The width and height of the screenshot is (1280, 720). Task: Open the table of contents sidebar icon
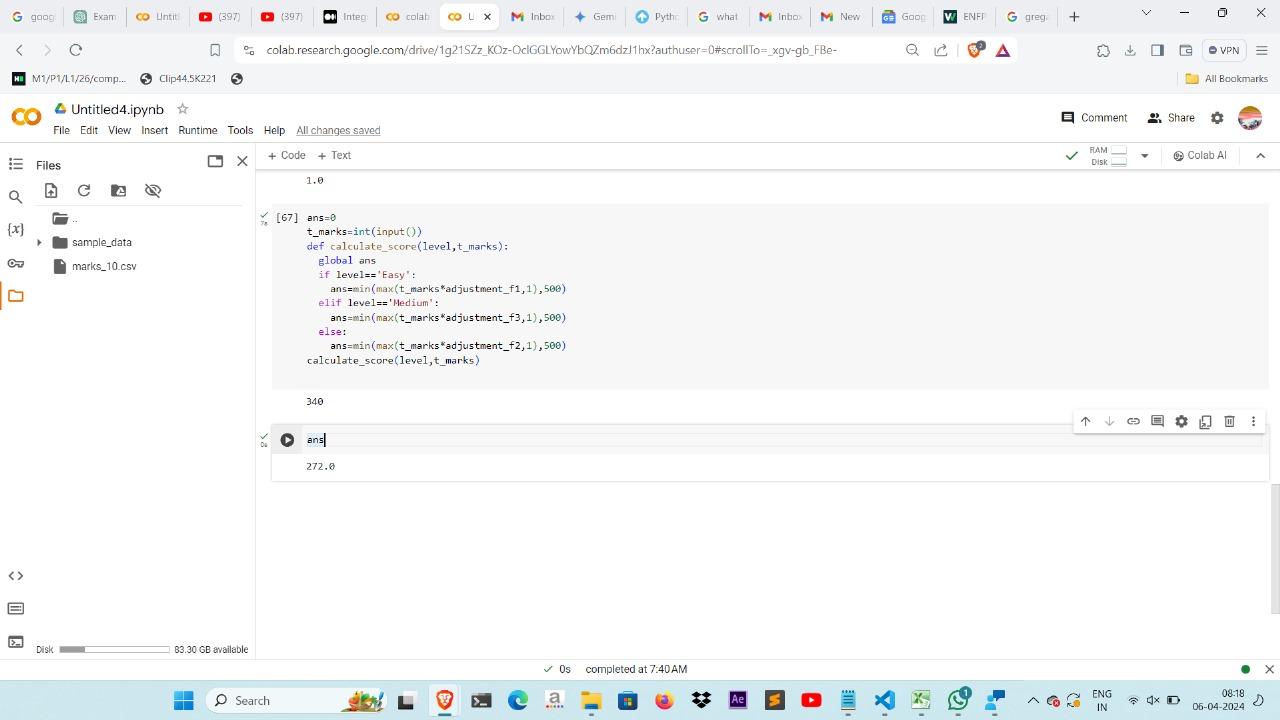click(15, 164)
